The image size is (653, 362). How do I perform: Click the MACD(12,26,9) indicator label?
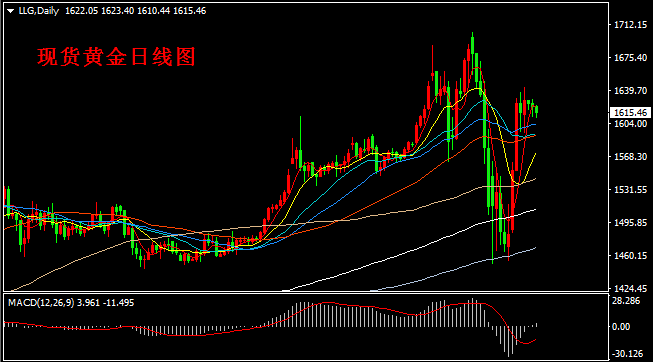click(x=41, y=303)
